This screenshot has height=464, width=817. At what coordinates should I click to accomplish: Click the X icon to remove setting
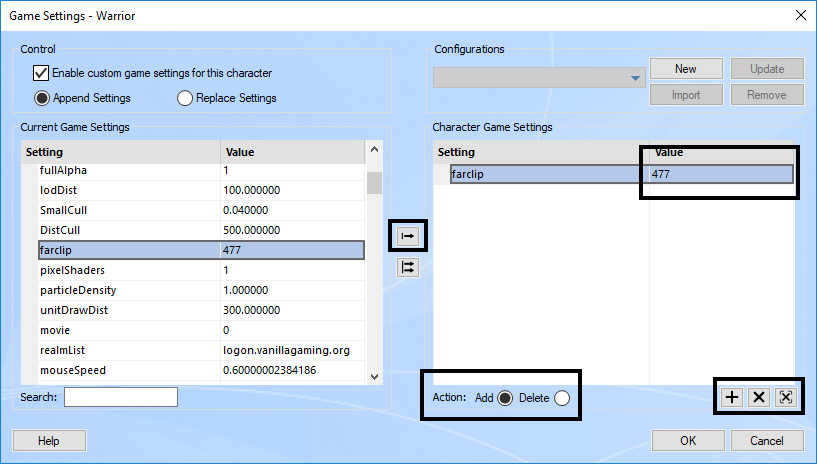click(x=759, y=398)
